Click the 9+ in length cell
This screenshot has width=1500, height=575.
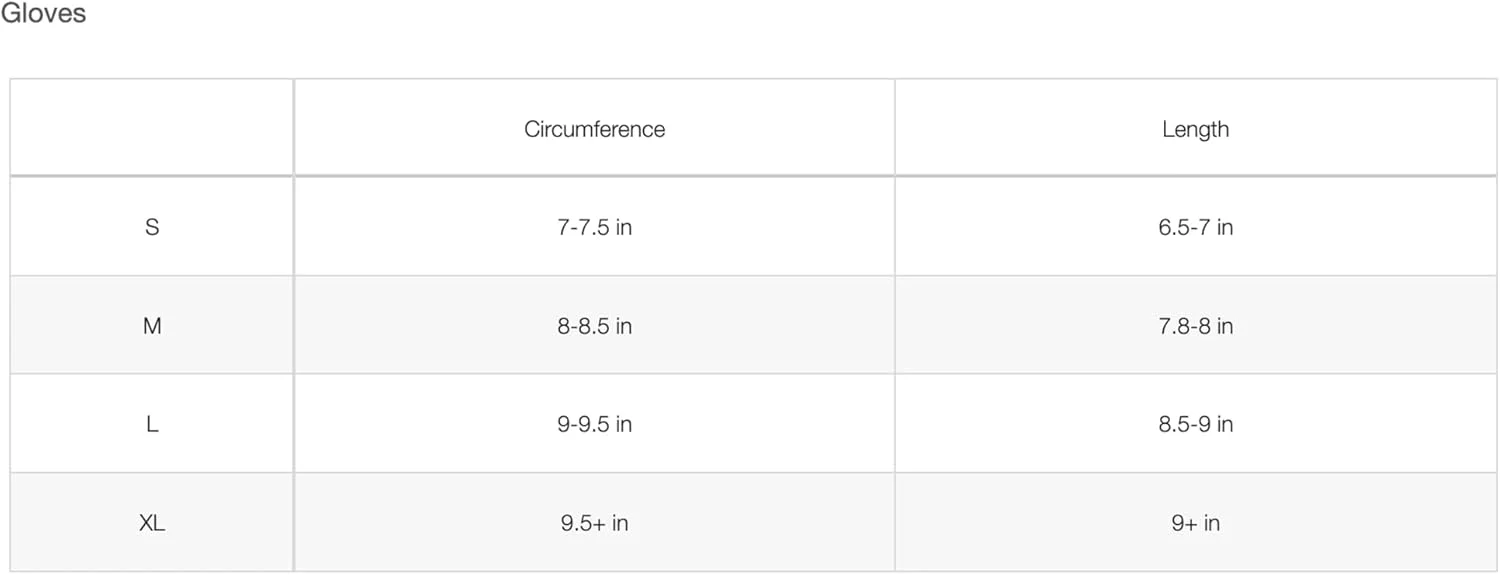coord(1195,523)
